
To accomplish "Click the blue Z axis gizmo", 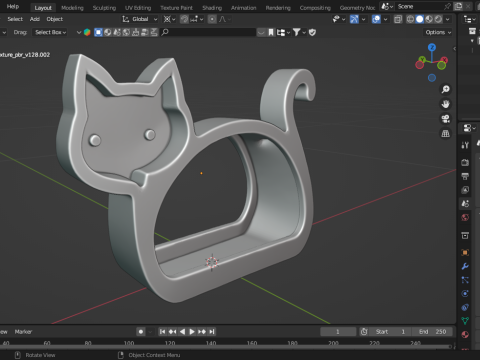I will [x=432, y=48].
